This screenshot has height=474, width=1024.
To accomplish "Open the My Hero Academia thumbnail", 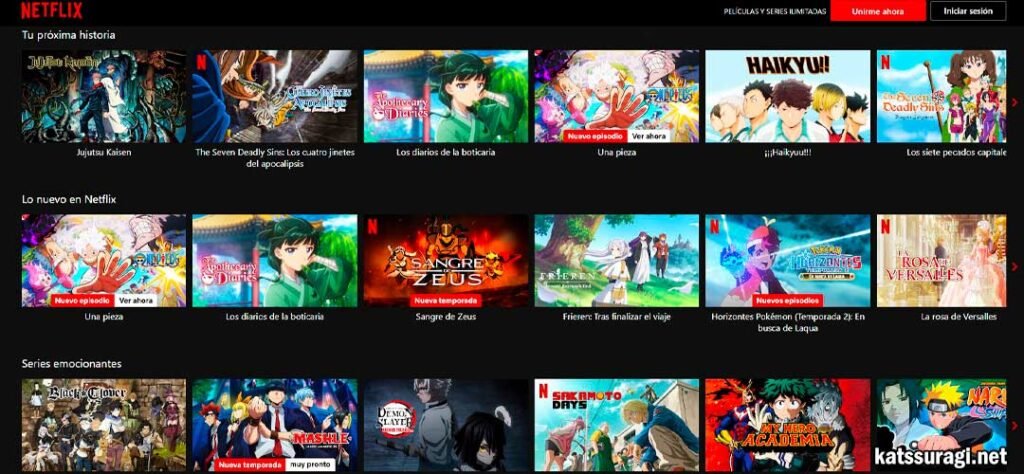I will [x=788, y=425].
